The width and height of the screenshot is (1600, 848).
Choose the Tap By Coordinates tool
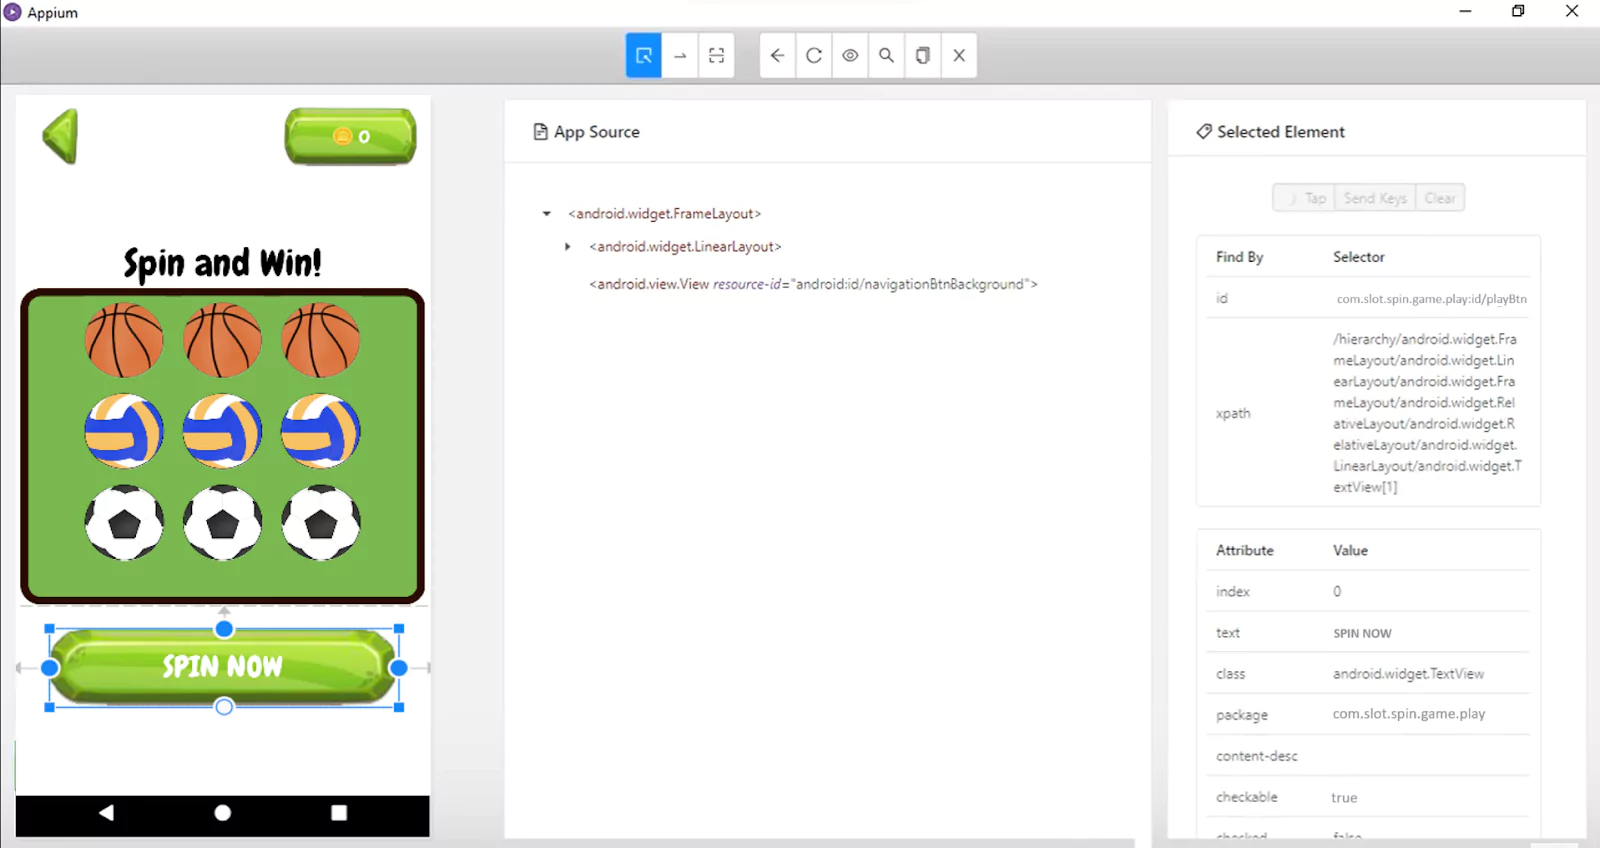(716, 56)
